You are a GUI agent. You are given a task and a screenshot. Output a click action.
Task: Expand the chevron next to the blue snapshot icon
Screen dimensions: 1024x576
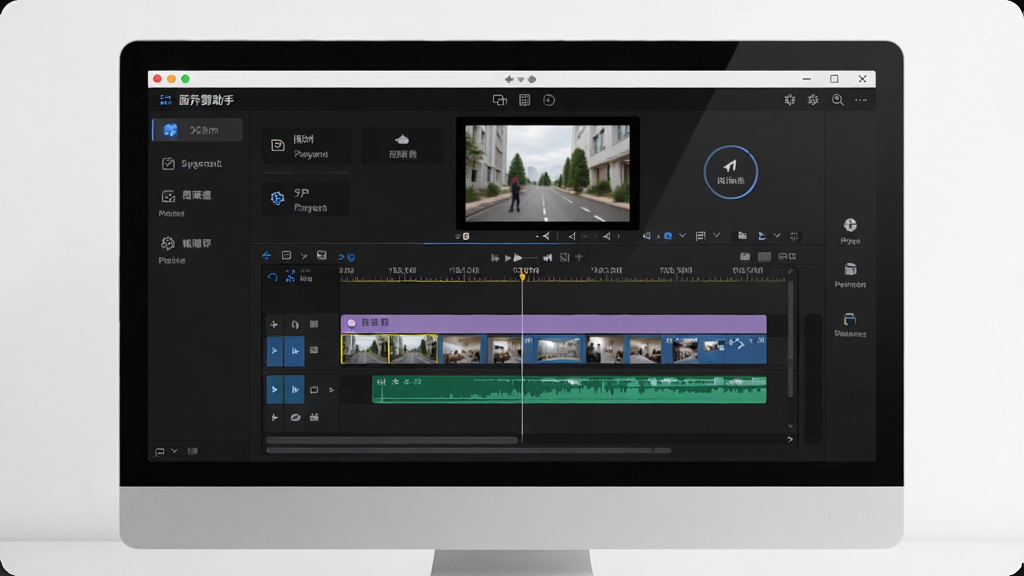tap(682, 236)
